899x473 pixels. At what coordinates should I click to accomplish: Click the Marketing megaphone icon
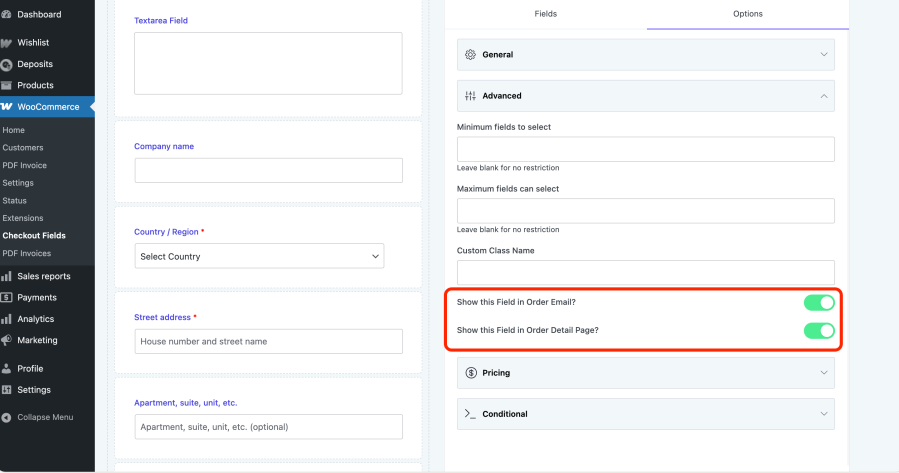[x=7, y=340]
